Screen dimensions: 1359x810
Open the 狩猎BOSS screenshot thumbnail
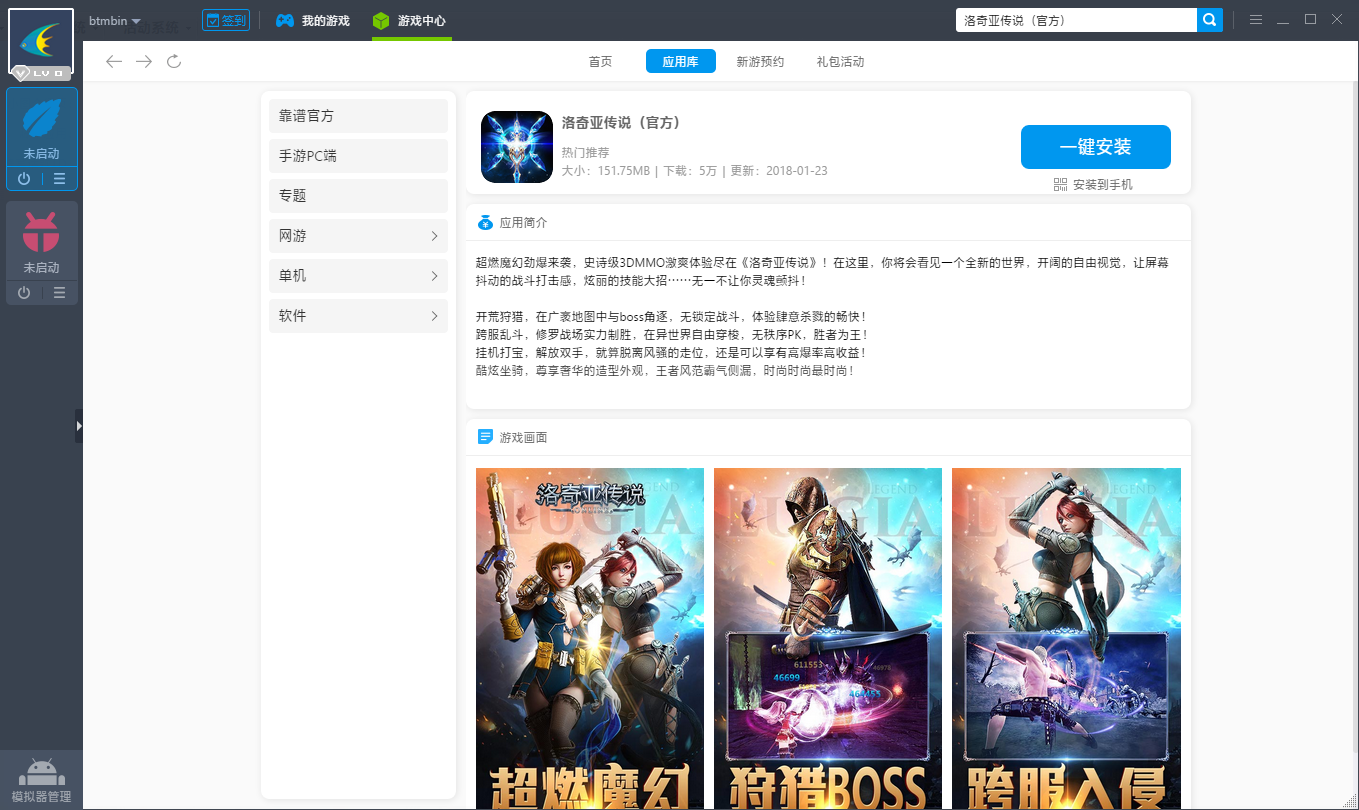point(828,638)
